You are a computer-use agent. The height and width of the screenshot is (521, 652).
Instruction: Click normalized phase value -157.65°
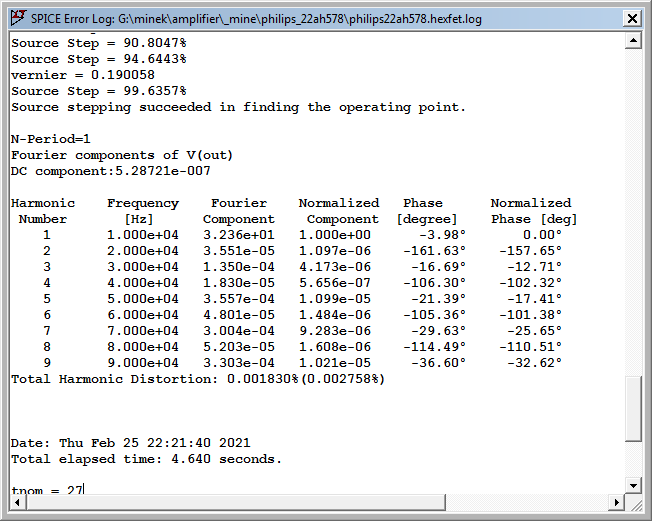(x=531, y=251)
